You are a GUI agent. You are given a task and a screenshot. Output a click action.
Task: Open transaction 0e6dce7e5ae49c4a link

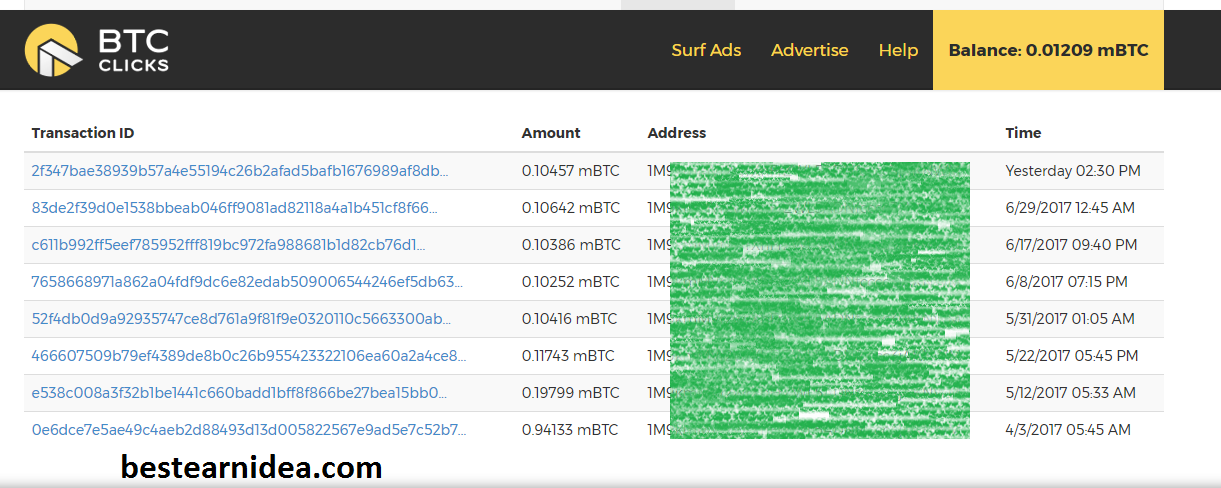(x=249, y=430)
